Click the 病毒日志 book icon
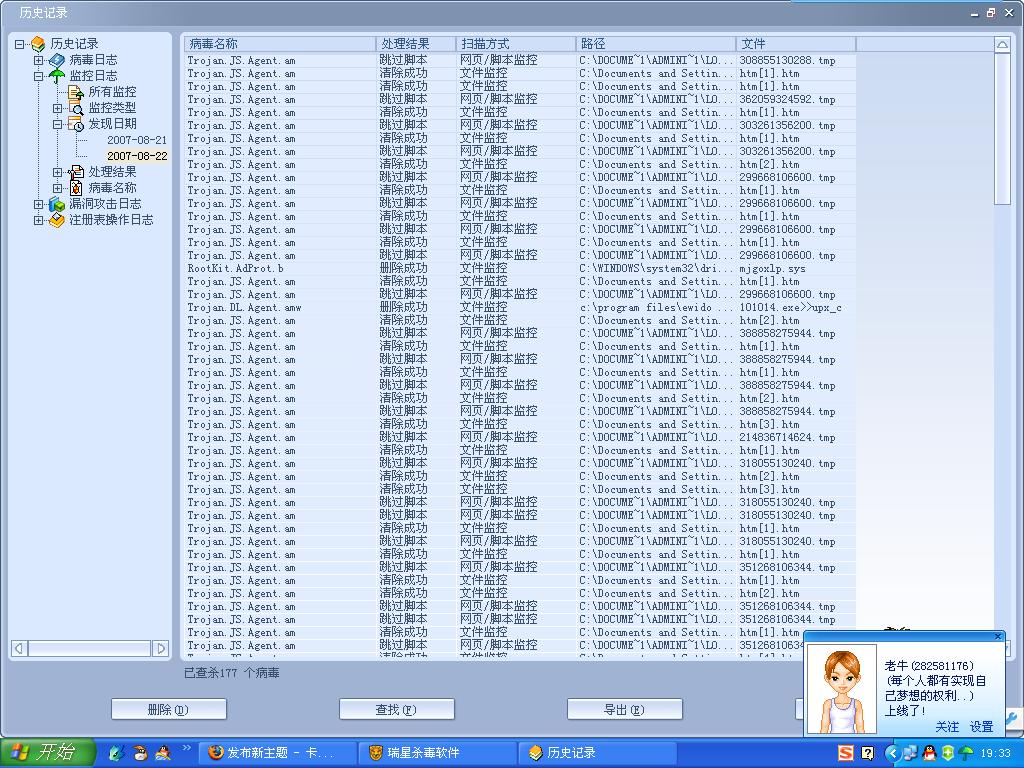 [x=57, y=60]
